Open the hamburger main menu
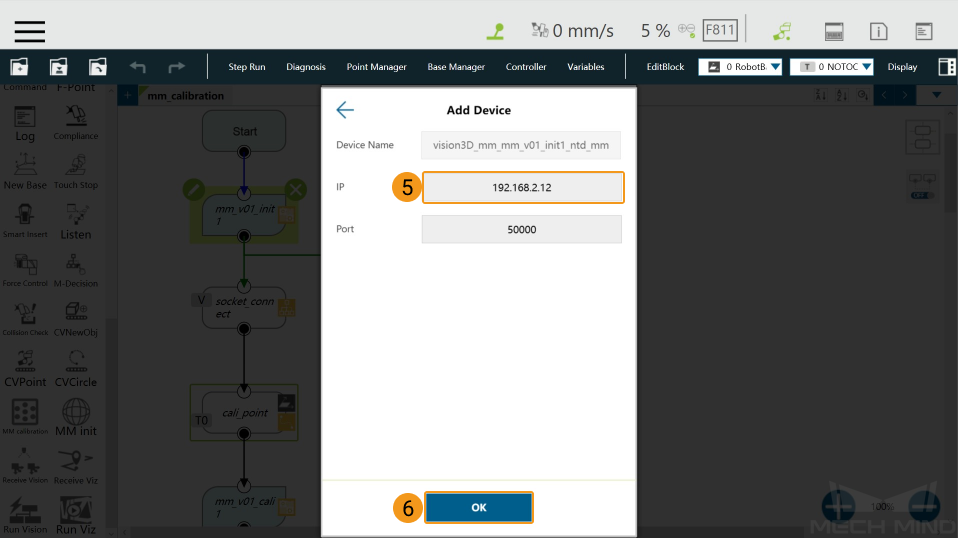 pos(29,31)
